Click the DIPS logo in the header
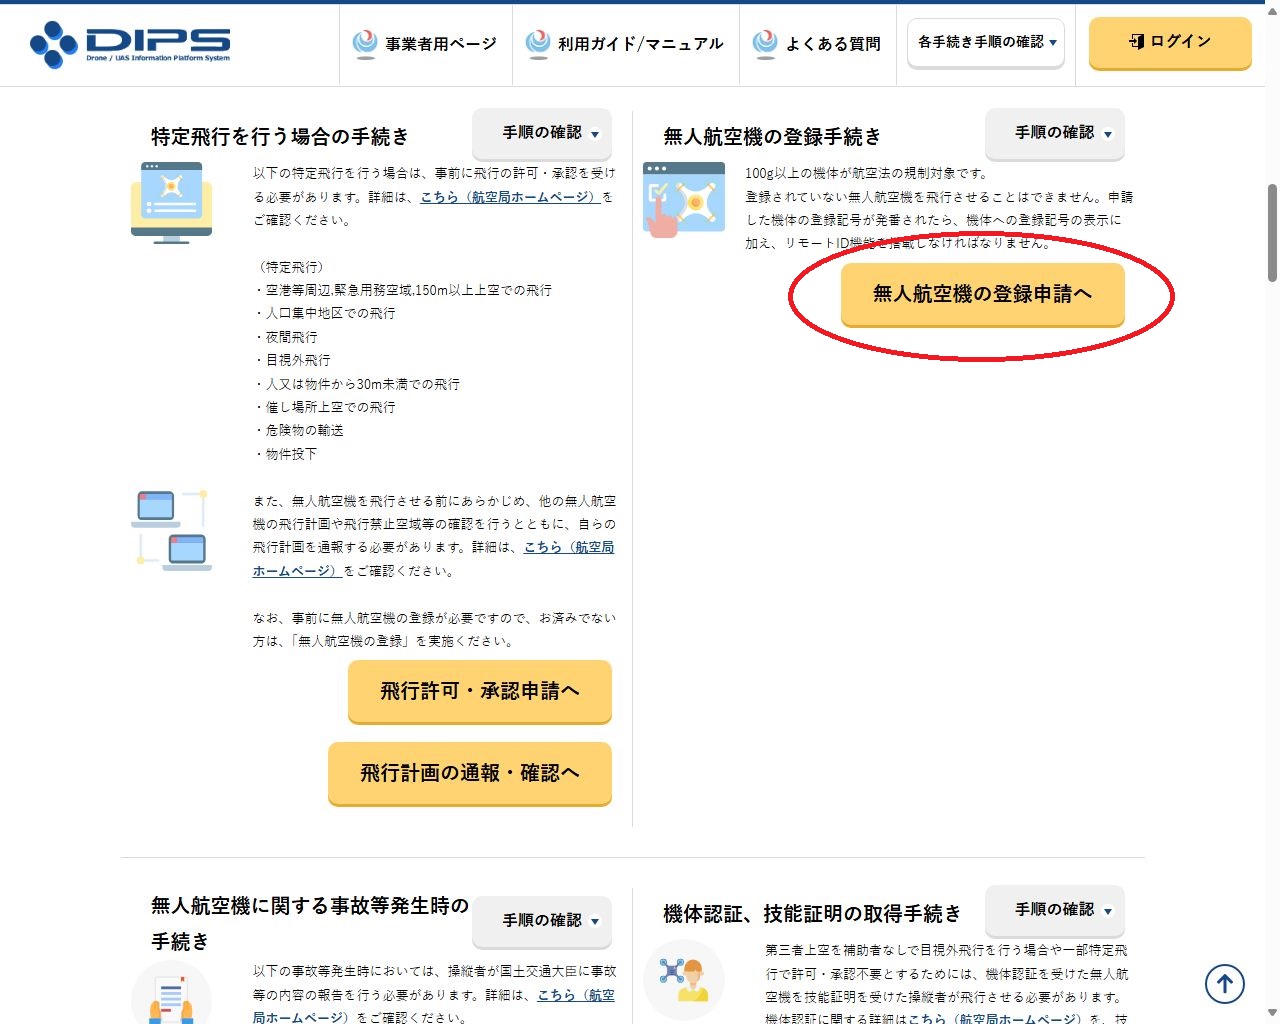 (130, 44)
